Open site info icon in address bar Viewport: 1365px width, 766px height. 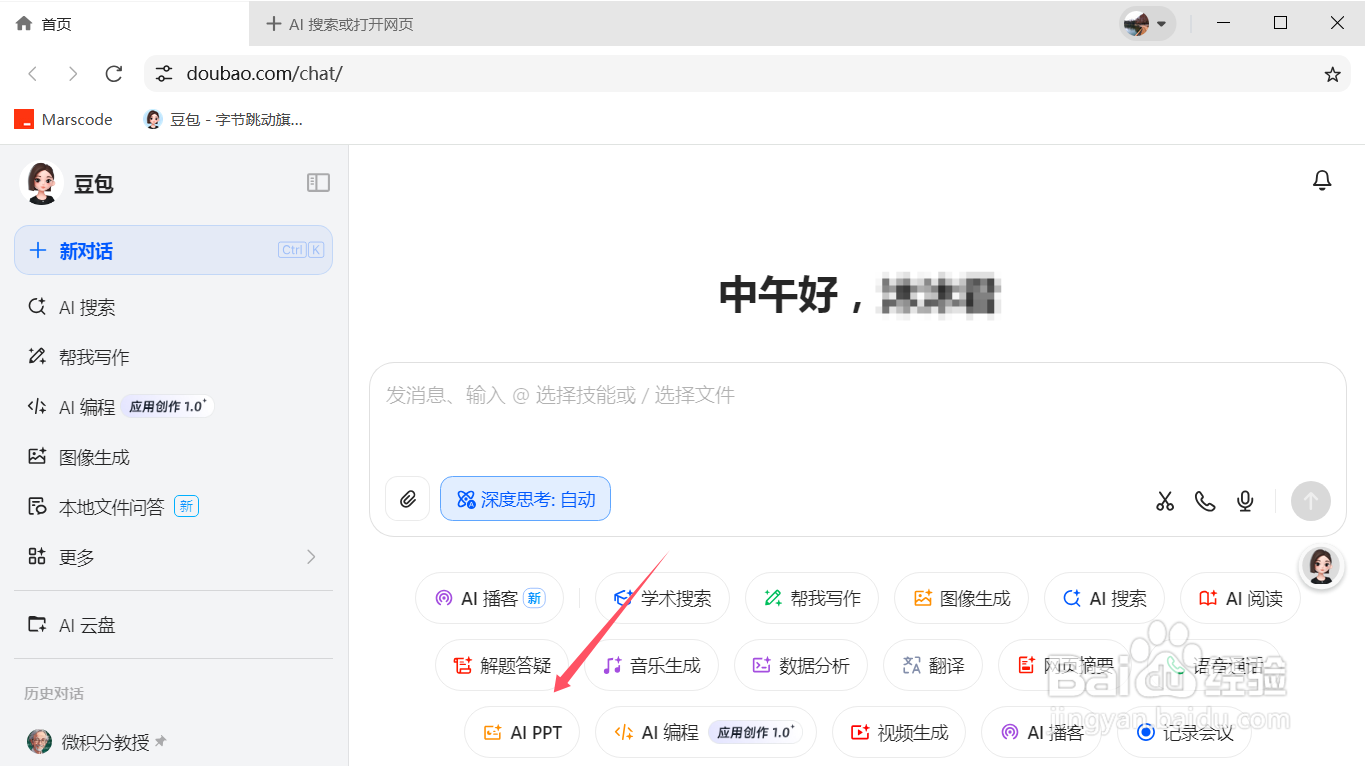pos(164,74)
